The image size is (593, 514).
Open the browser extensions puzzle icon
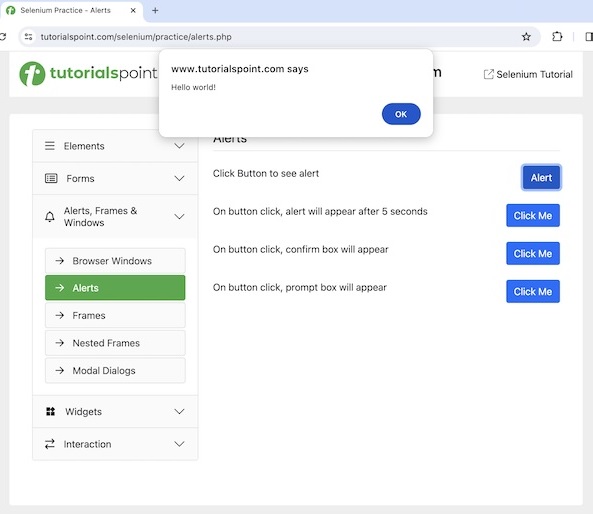click(x=557, y=37)
